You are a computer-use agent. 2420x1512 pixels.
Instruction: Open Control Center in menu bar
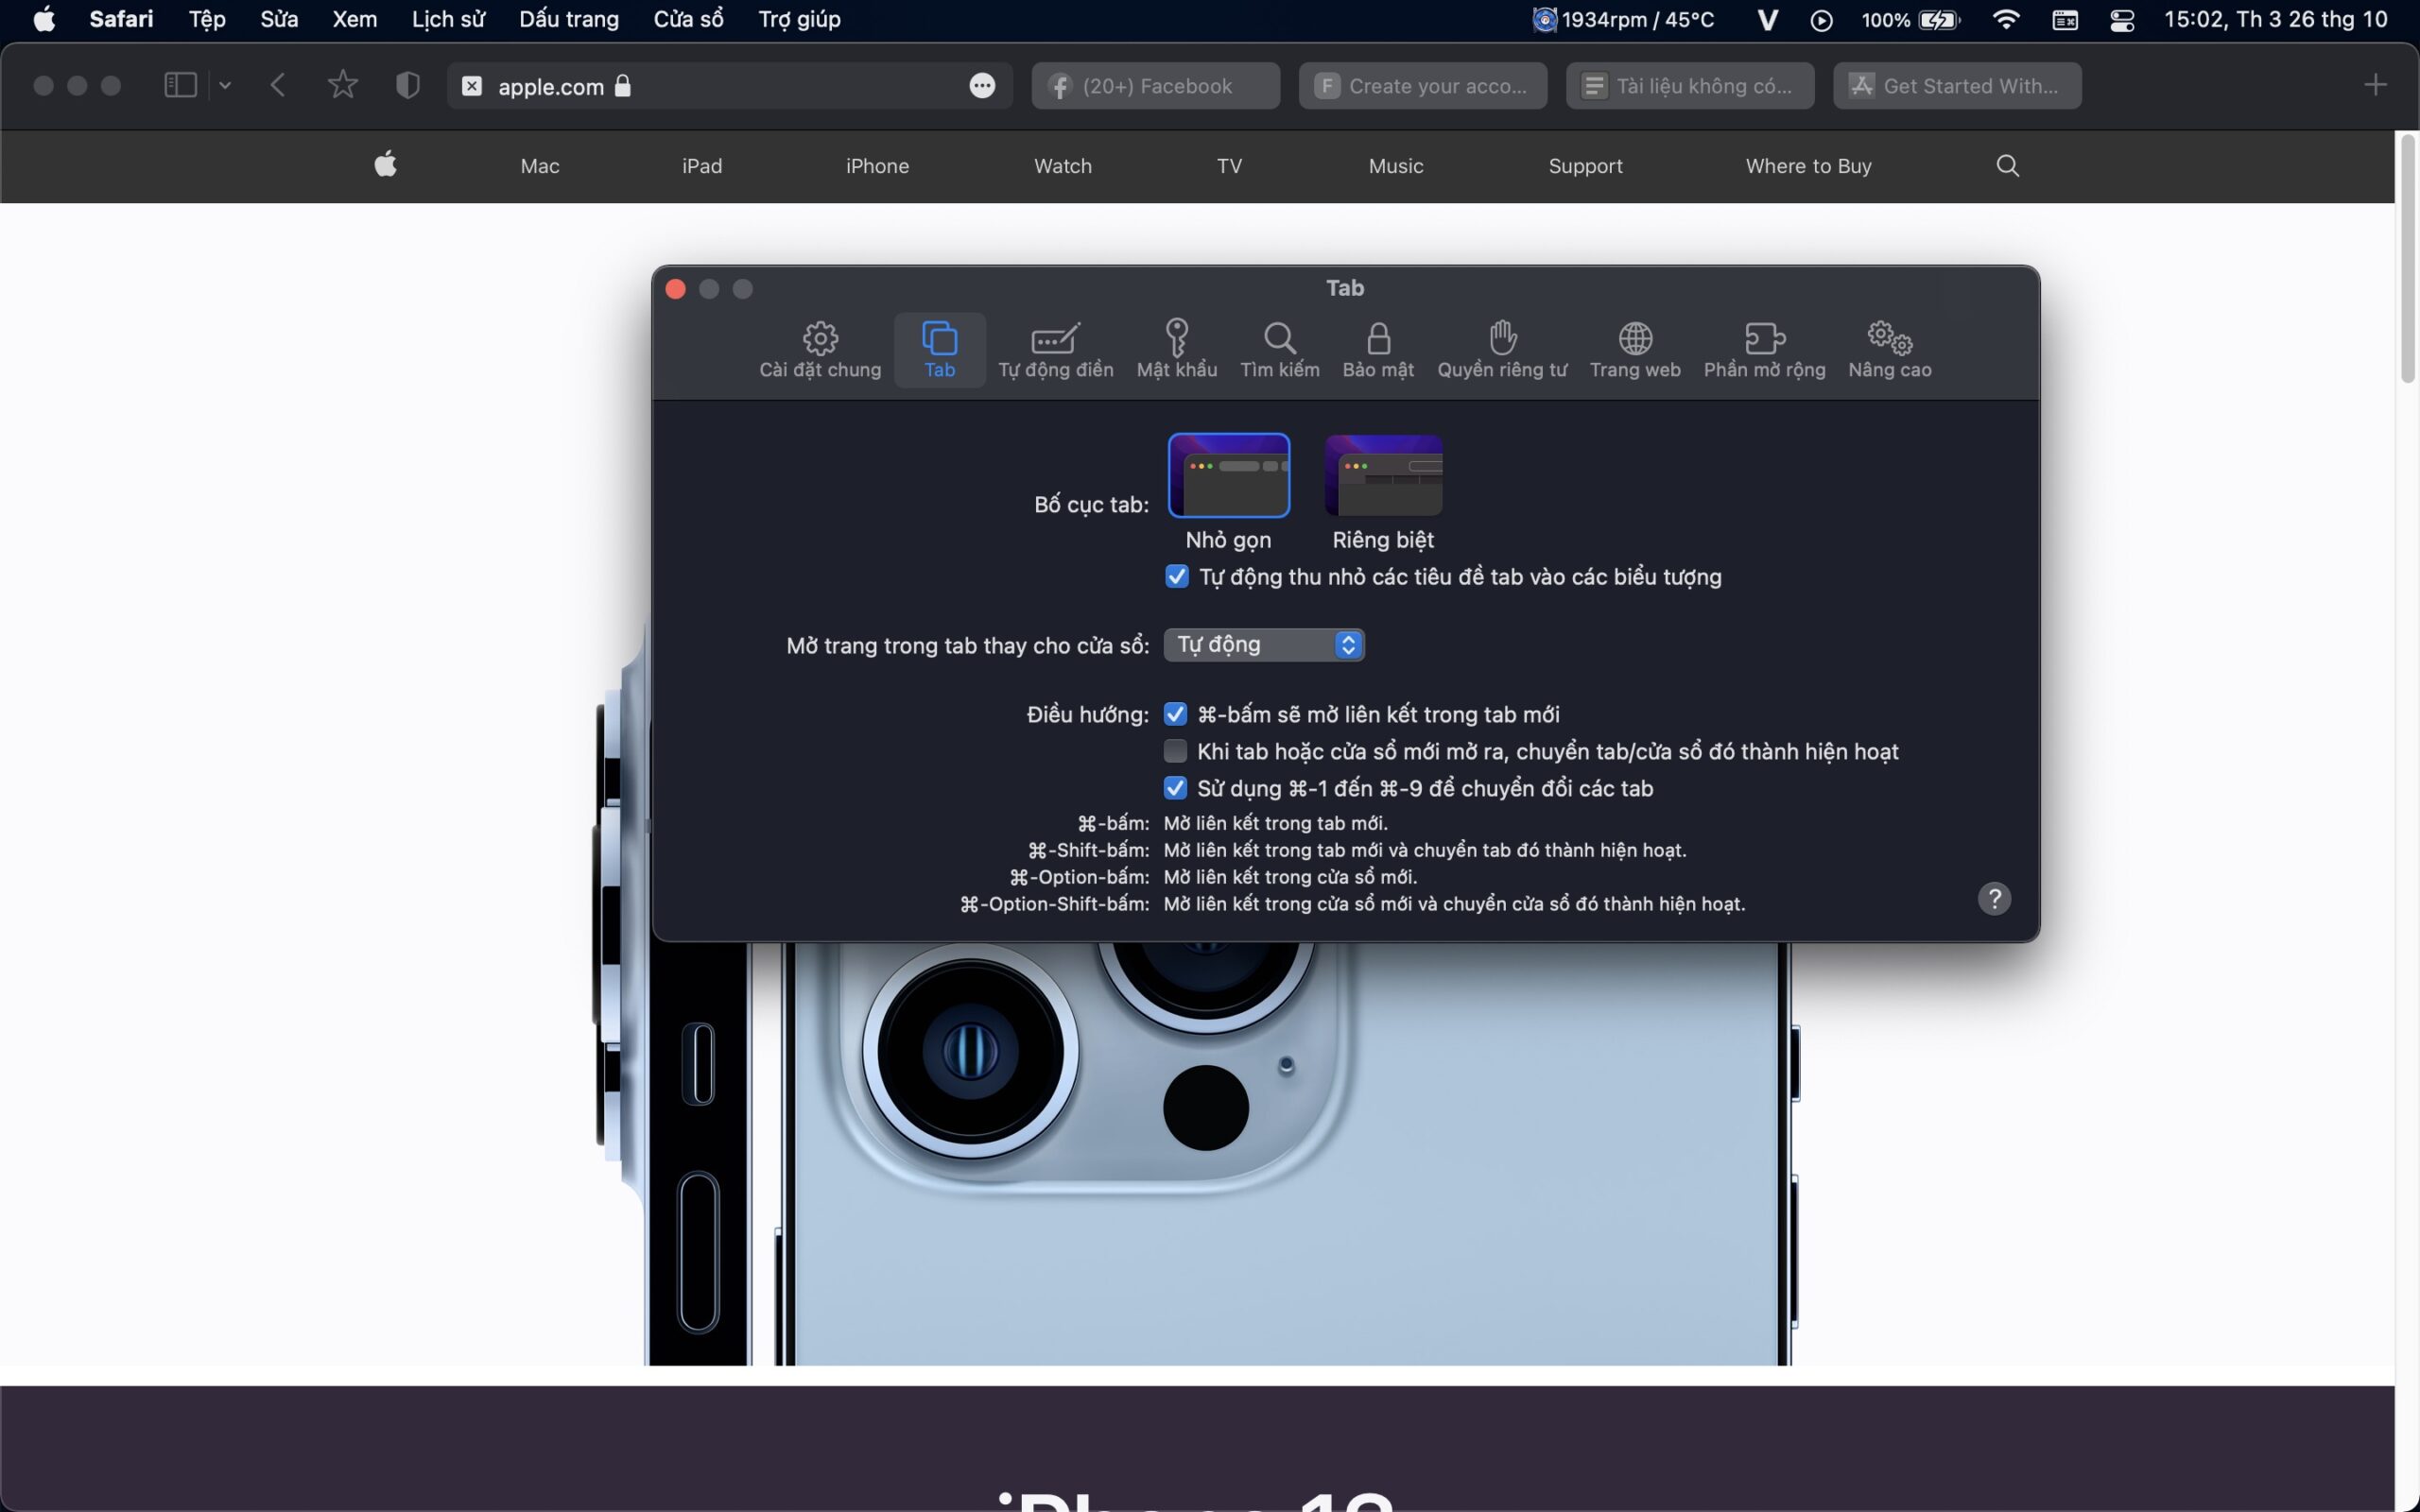tap(2122, 20)
